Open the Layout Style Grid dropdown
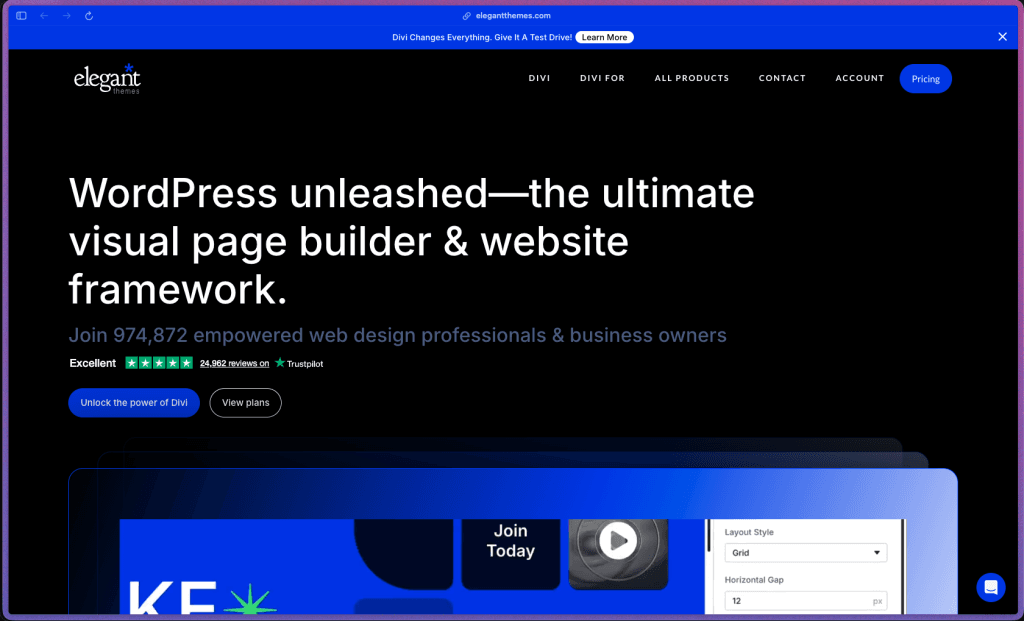Screen dimensions: 1024x621 click(805, 552)
